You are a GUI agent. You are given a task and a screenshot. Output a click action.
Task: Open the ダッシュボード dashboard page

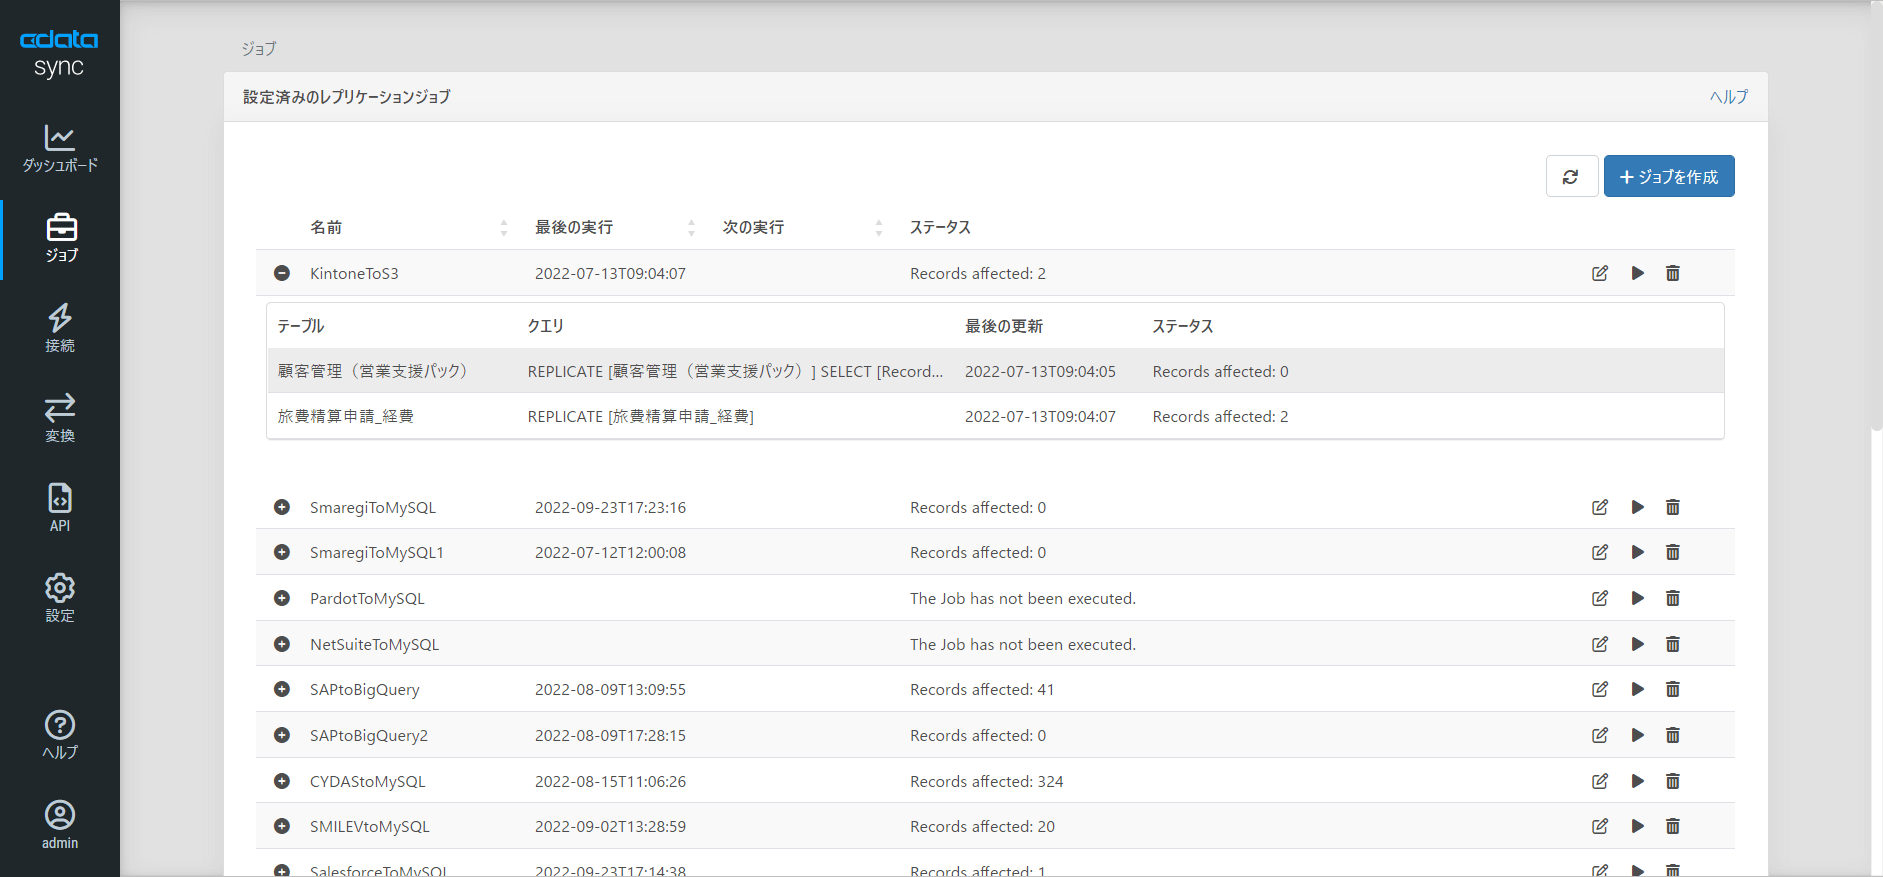tap(60, 149)
